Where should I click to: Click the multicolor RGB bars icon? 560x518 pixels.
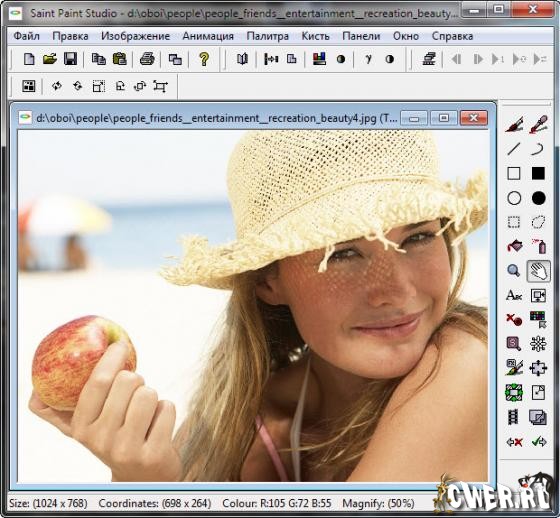(x=319, y=59)
